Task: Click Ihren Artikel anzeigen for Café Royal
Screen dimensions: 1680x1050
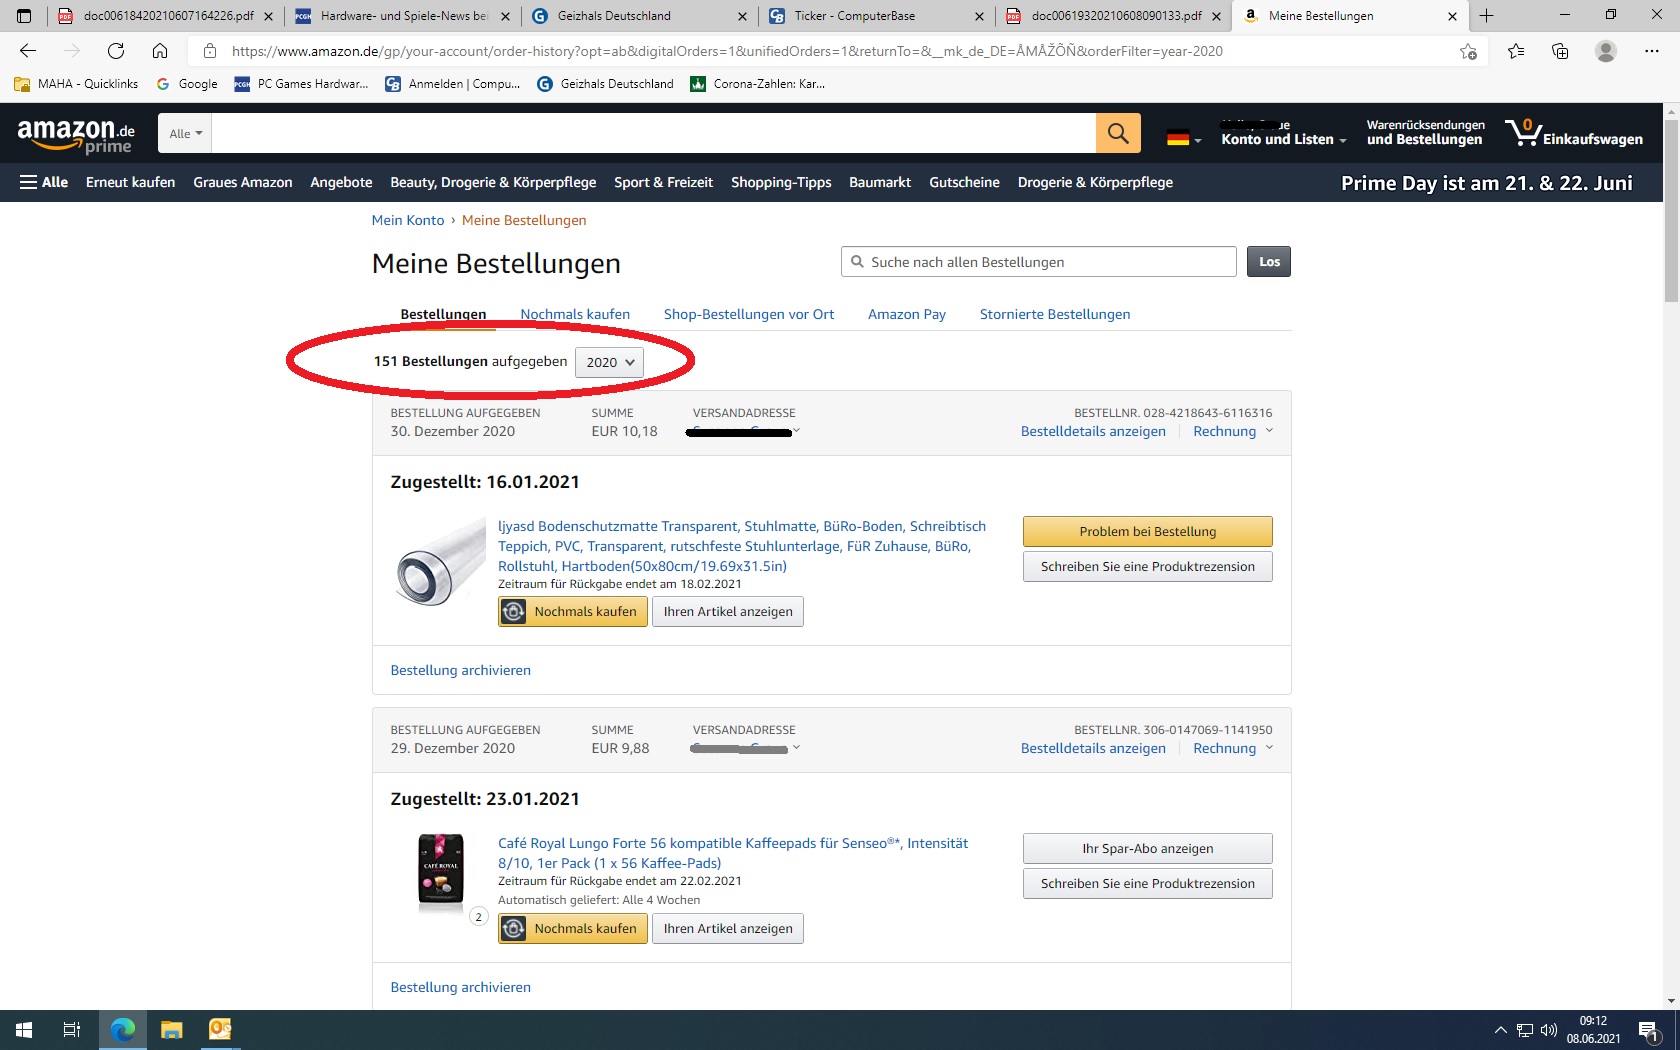Action: pyautogui.click(x=728, y=928)
